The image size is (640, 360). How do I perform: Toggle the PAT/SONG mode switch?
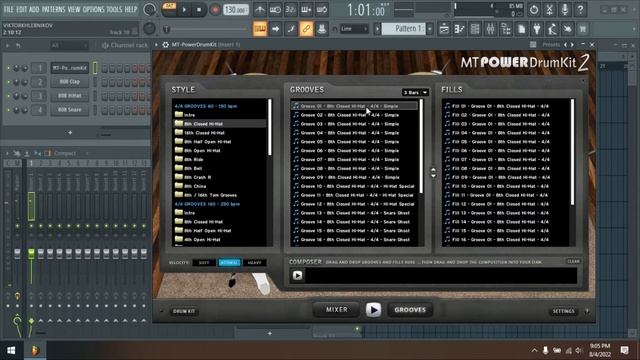(x=169, y=9)
